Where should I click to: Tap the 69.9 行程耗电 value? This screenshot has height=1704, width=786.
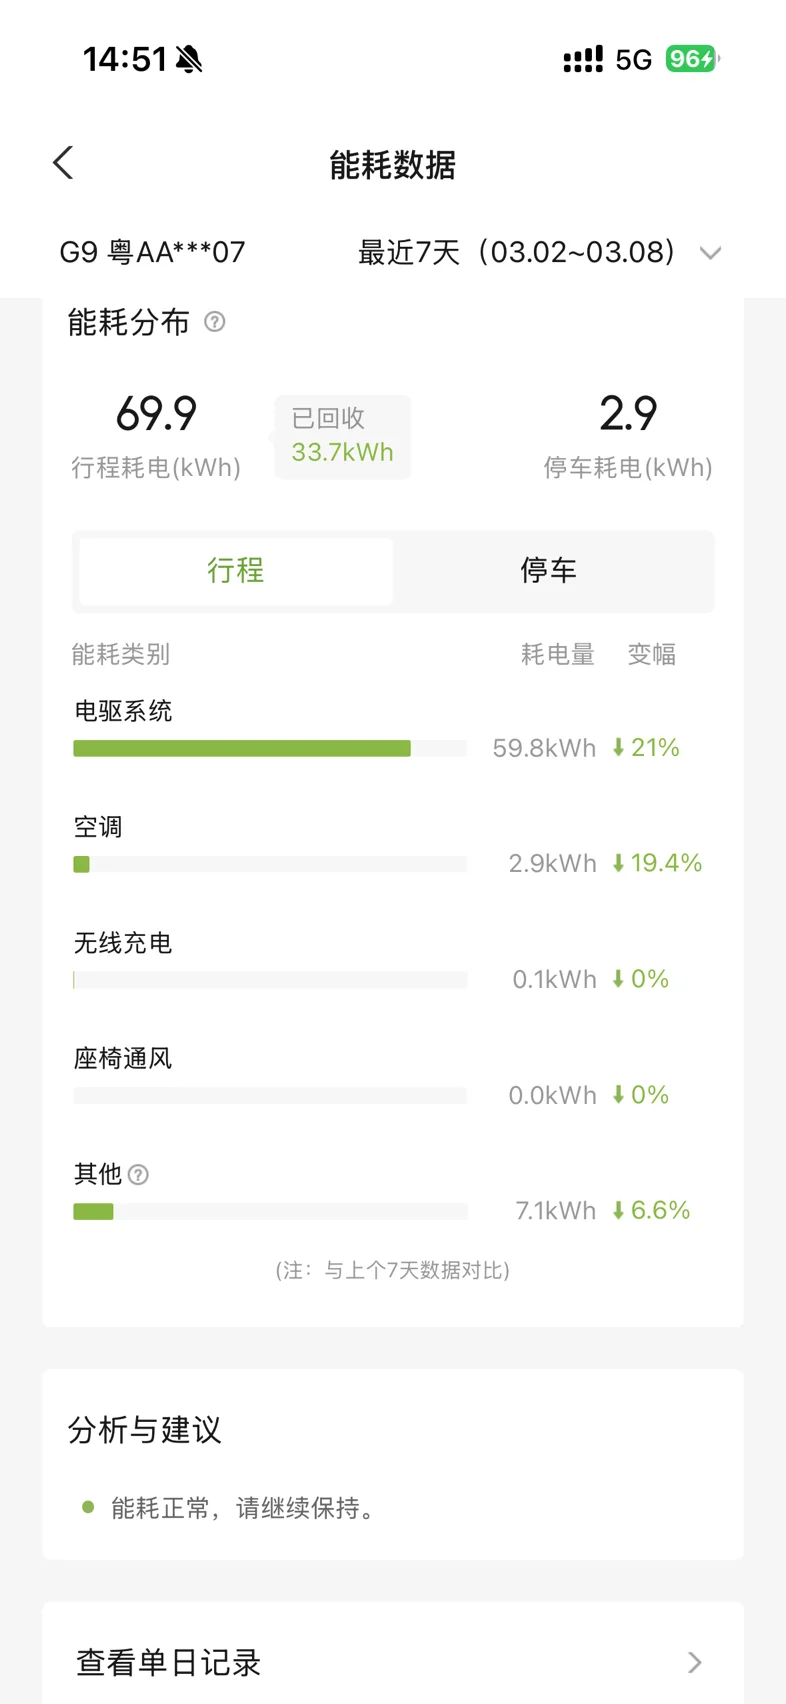point(156,414)
